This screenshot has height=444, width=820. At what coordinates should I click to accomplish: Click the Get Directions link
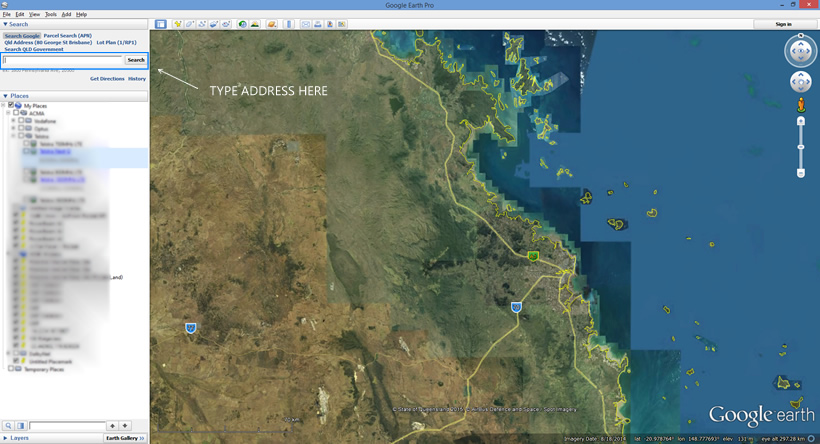[107, 79]
